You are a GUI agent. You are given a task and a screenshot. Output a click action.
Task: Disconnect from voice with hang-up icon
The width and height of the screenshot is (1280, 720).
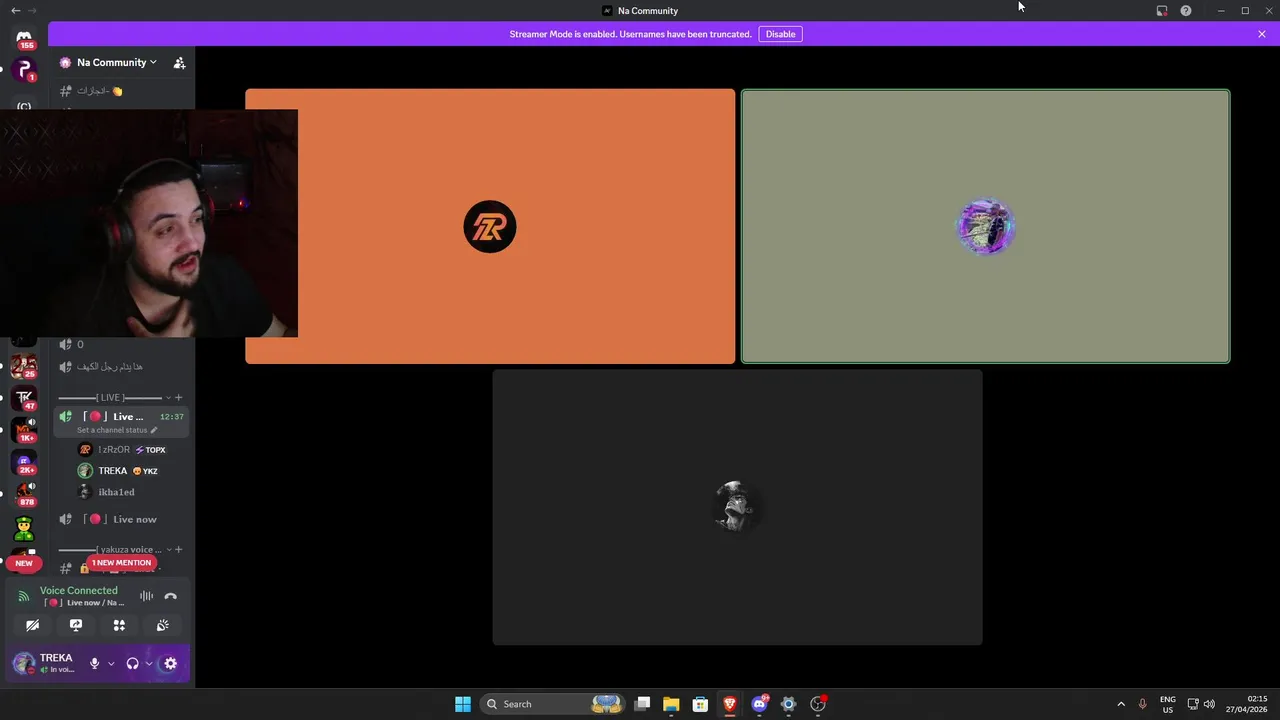click(x=170, y=596)
